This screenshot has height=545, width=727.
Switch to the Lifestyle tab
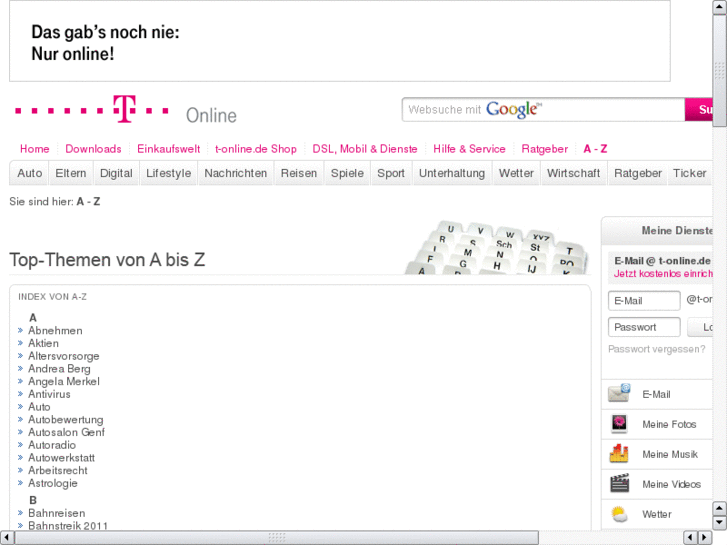[168, 173]
